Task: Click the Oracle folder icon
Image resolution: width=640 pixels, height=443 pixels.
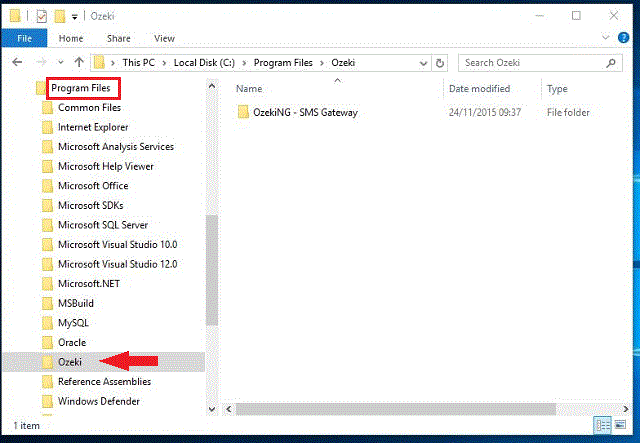Action: (x=48, y=343)
